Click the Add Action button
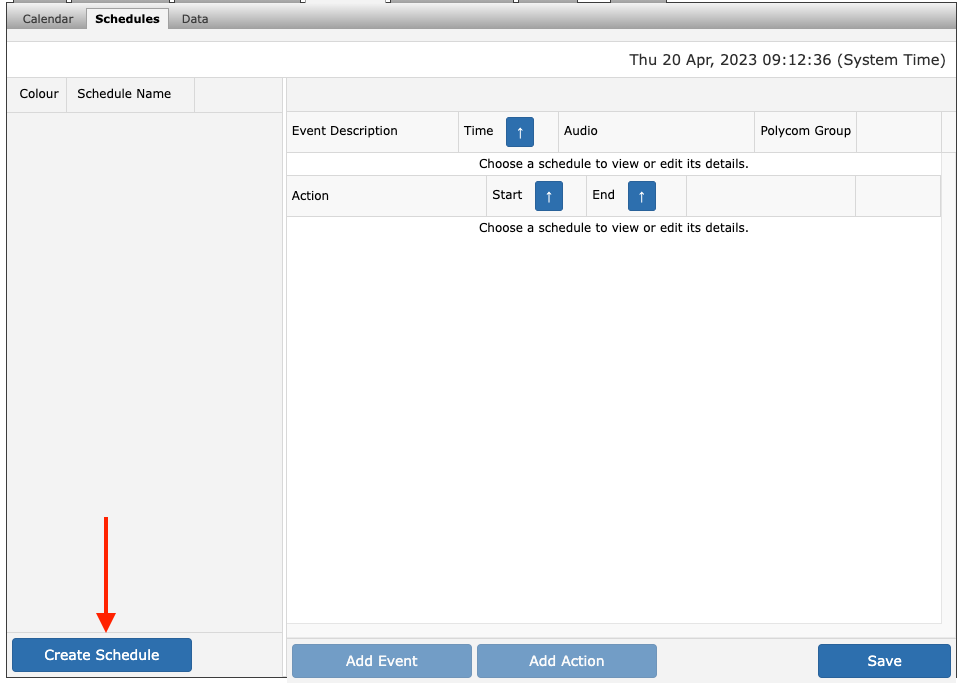The height and width of the screenshot is (687, 970). [566, 661]
